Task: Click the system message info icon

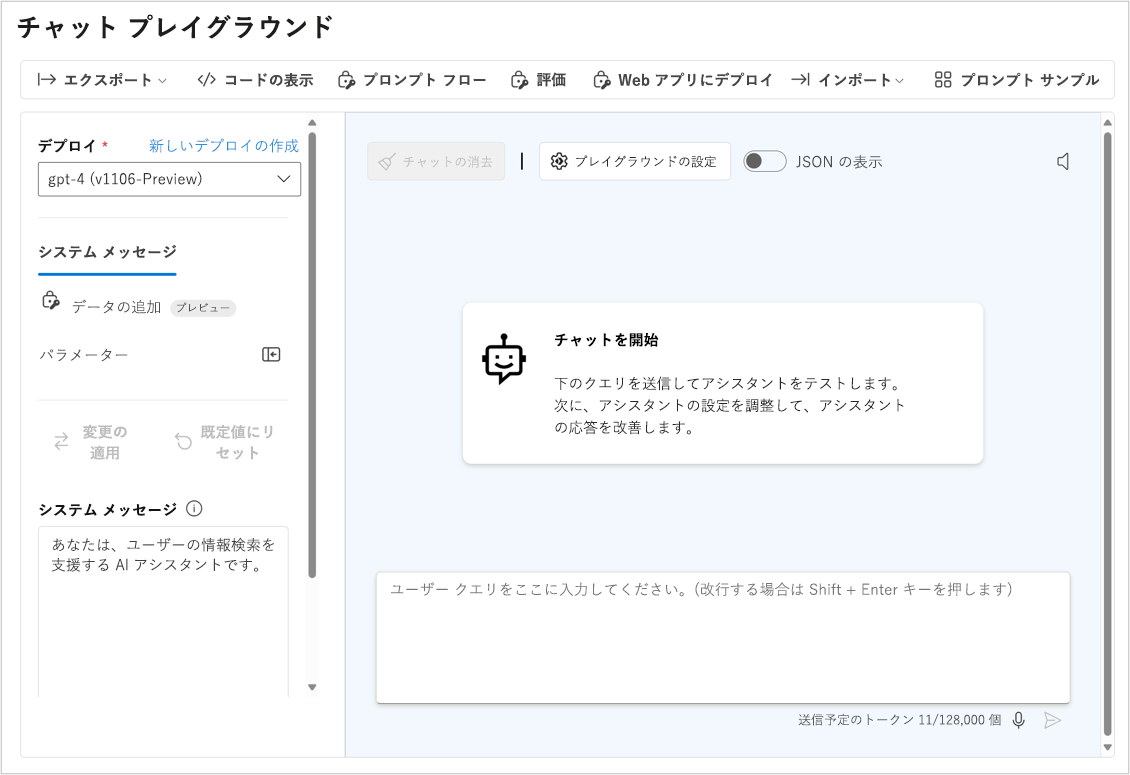Action: (194, 508)
